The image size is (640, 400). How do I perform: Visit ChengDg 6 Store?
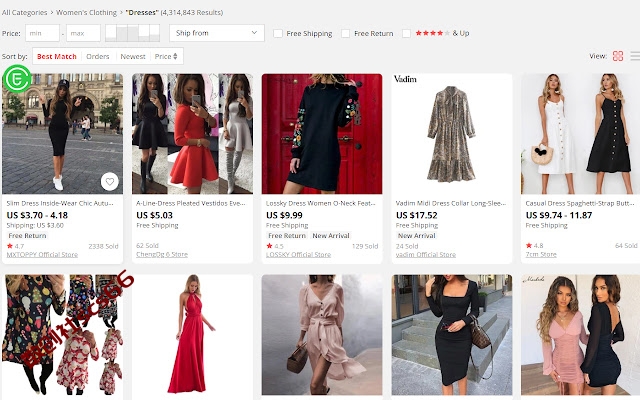pyautogui.click(x=162, y=255)
